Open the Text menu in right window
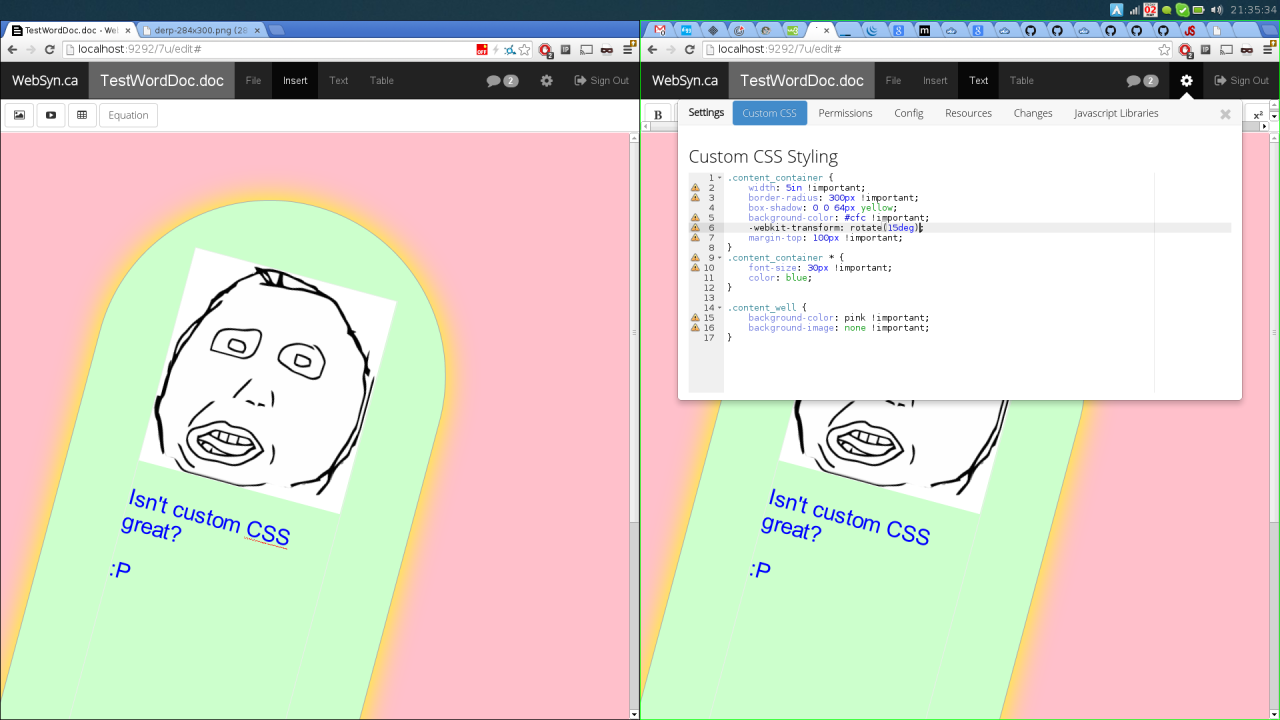The width and height of the screenshot is (1280, 720). click(979, 81)
